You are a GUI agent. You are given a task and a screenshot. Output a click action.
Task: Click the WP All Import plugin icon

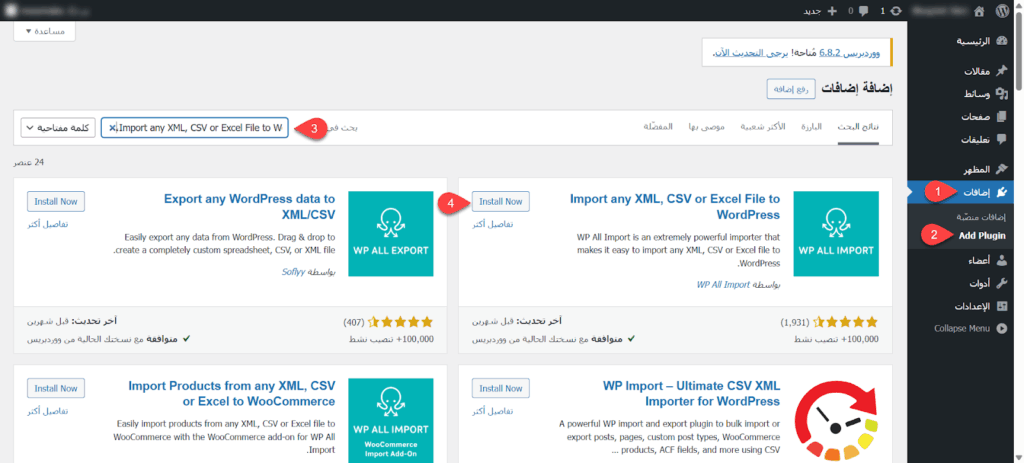[x=836, y=234]
